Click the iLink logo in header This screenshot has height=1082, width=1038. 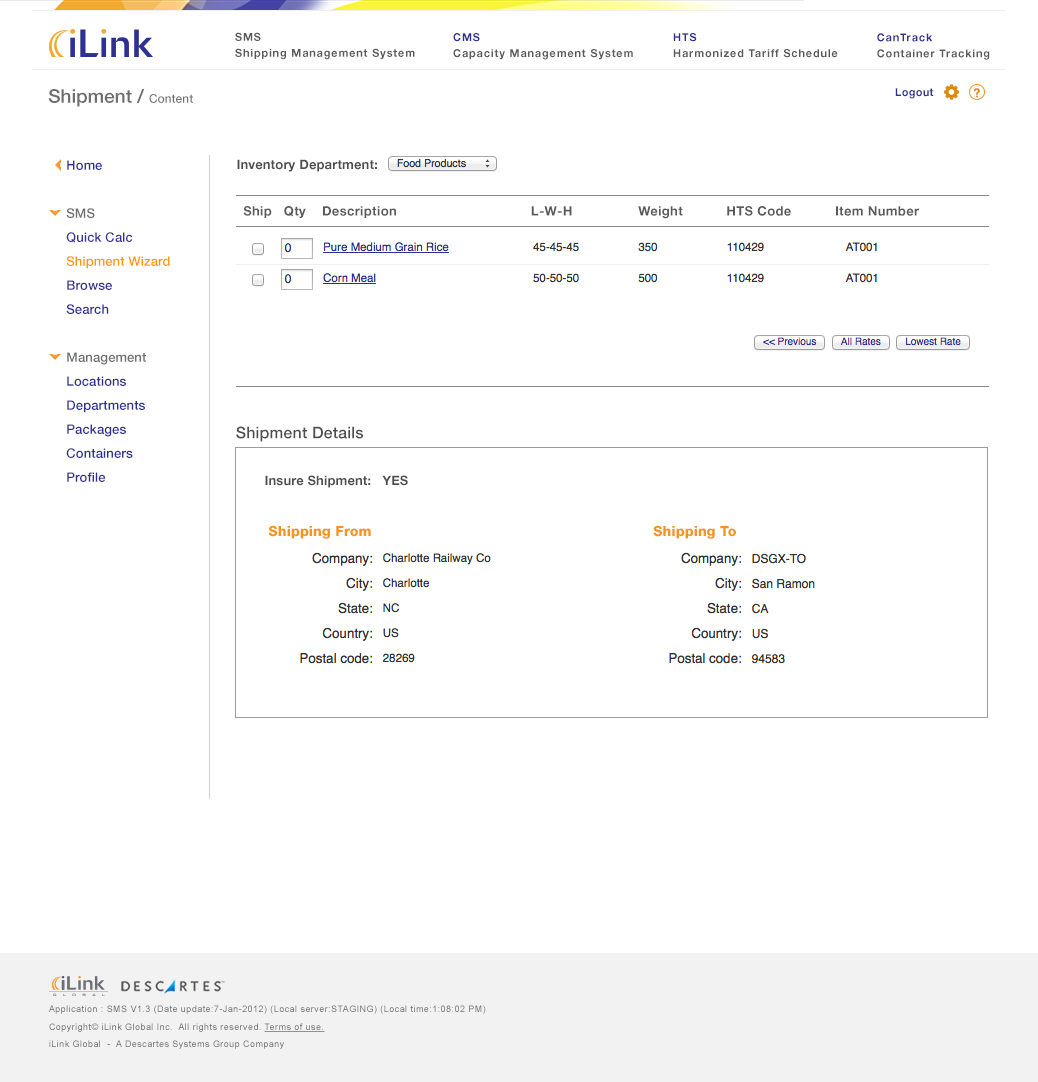pos(101,44)
